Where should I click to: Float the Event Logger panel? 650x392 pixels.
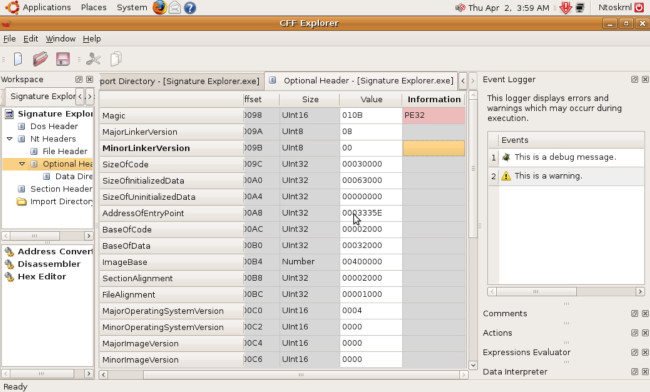(x=634, y=79)
